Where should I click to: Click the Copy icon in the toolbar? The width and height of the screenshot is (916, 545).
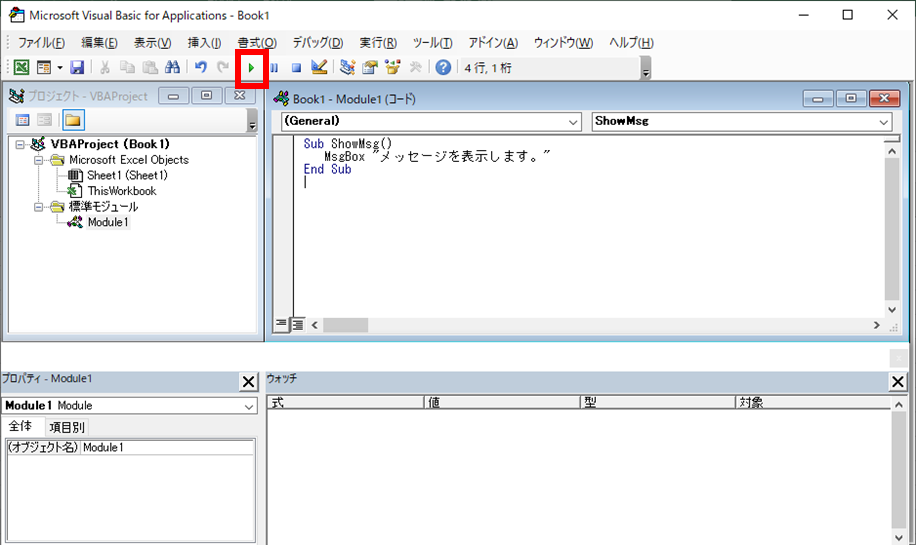127,68
